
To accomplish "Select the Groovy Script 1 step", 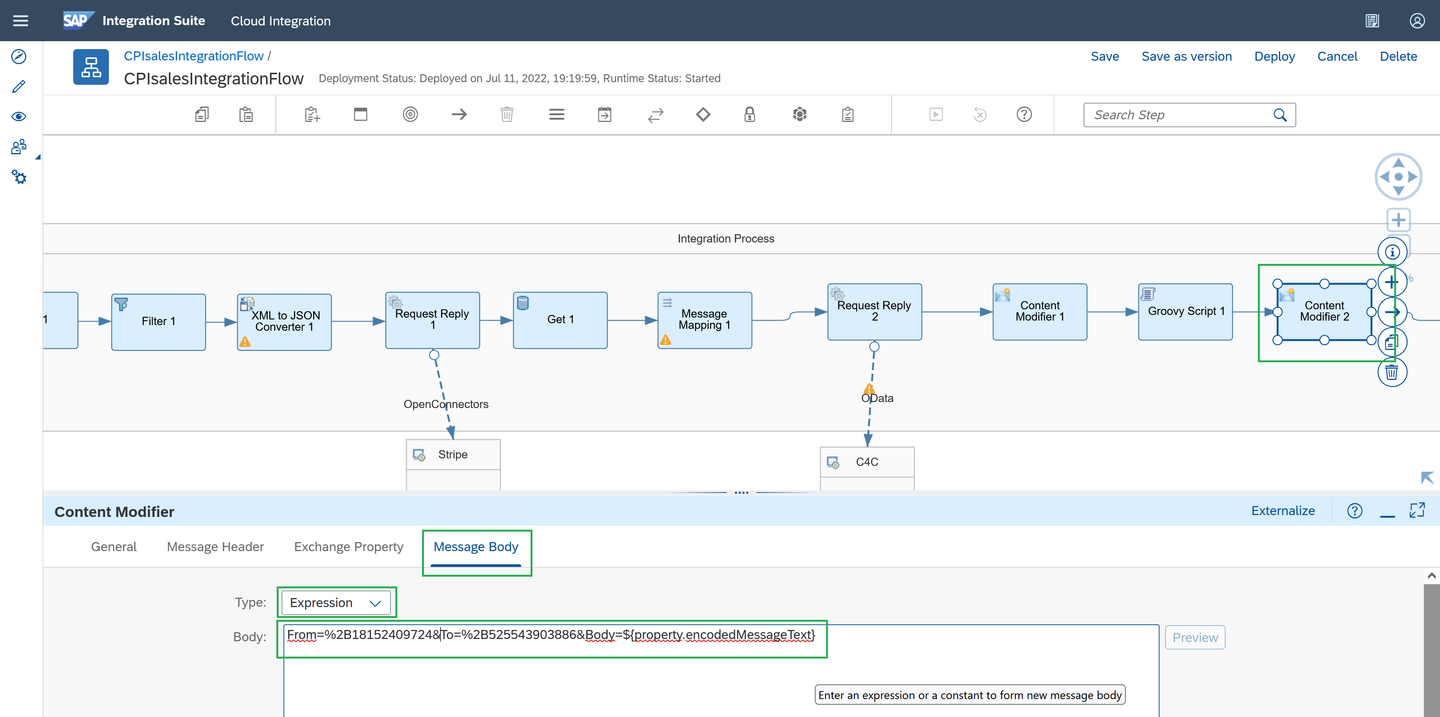I will pyautogui.click(x=1185, y=312).
